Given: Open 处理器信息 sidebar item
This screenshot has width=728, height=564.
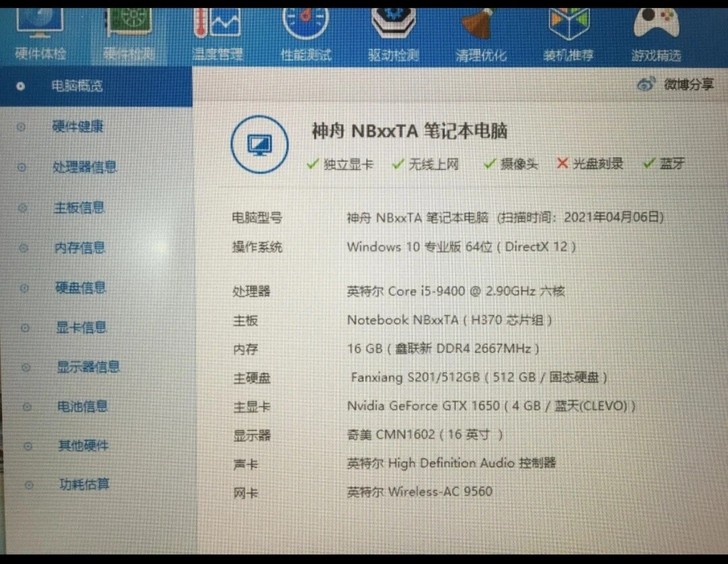Looking at the screenshot, I should tap(84, 167).
